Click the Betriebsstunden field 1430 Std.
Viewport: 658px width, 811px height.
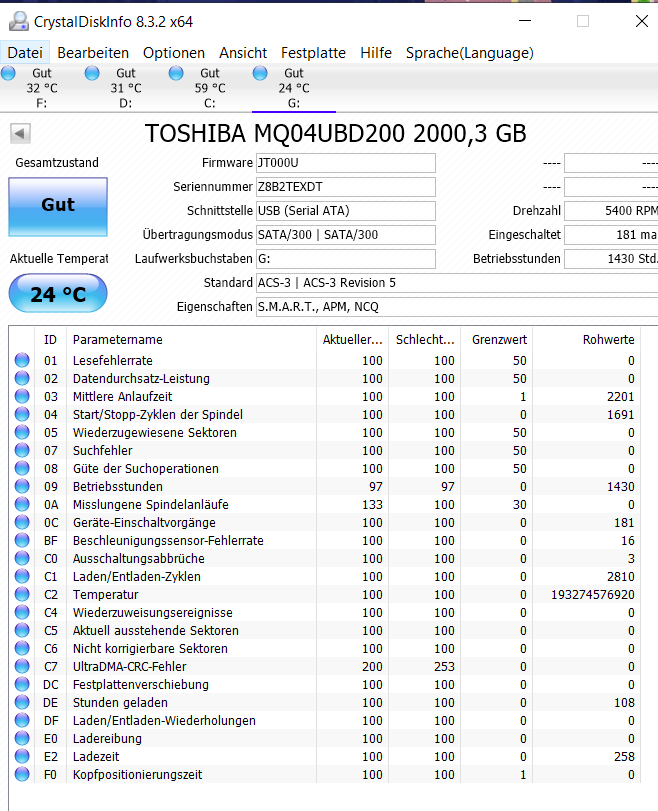pyautogui.click(x=611, y=259)
